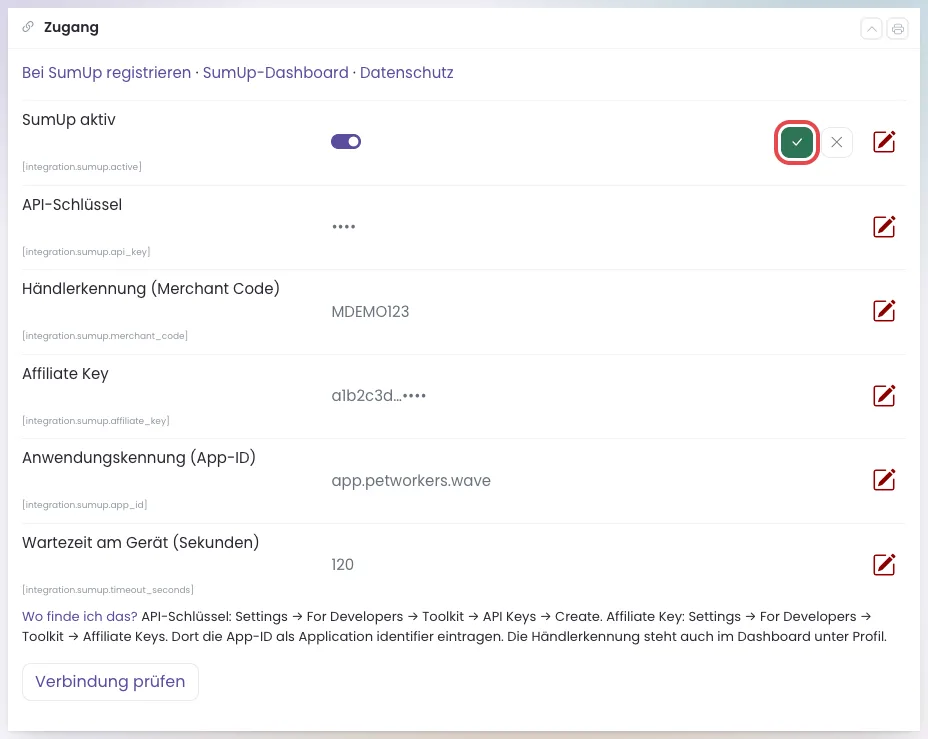Edit the SumUp aktiv setting

point(884,142)
